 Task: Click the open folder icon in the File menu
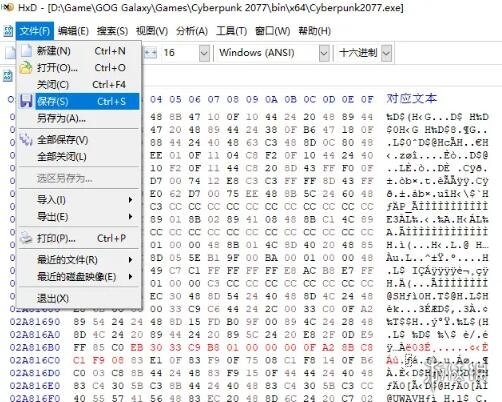(x=26, y=68)
